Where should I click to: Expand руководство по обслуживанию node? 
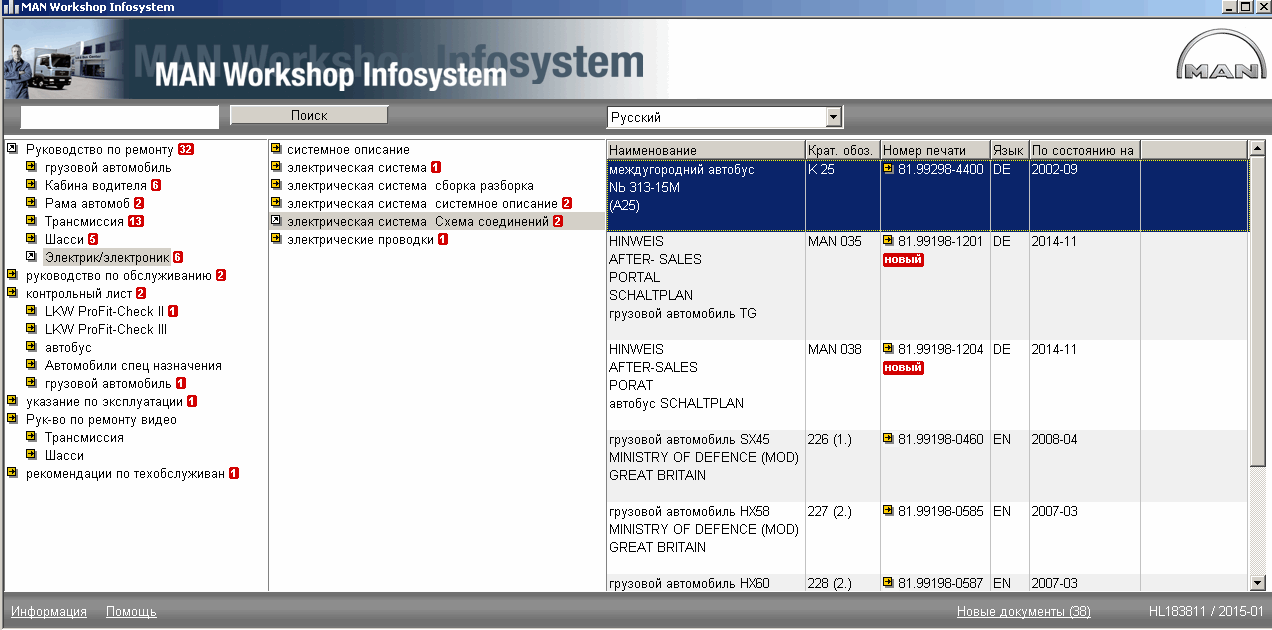point(12,275)
